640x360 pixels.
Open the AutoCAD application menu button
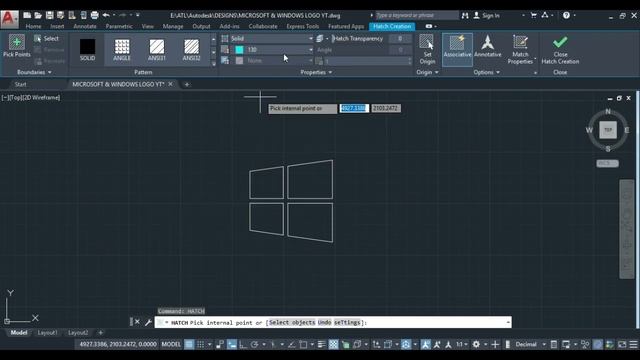tap(9, 19)
